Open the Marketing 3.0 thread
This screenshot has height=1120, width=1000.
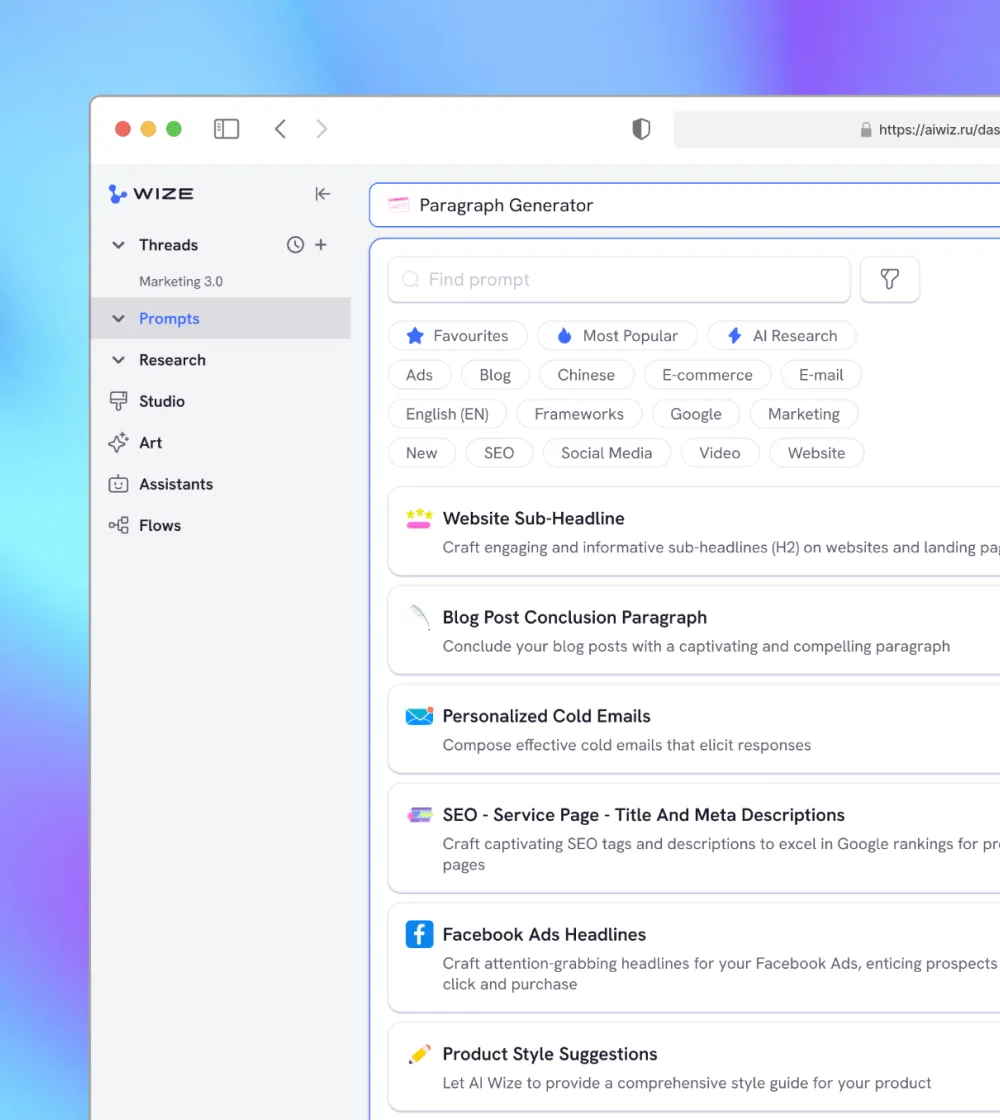click(x=181, y=282)
